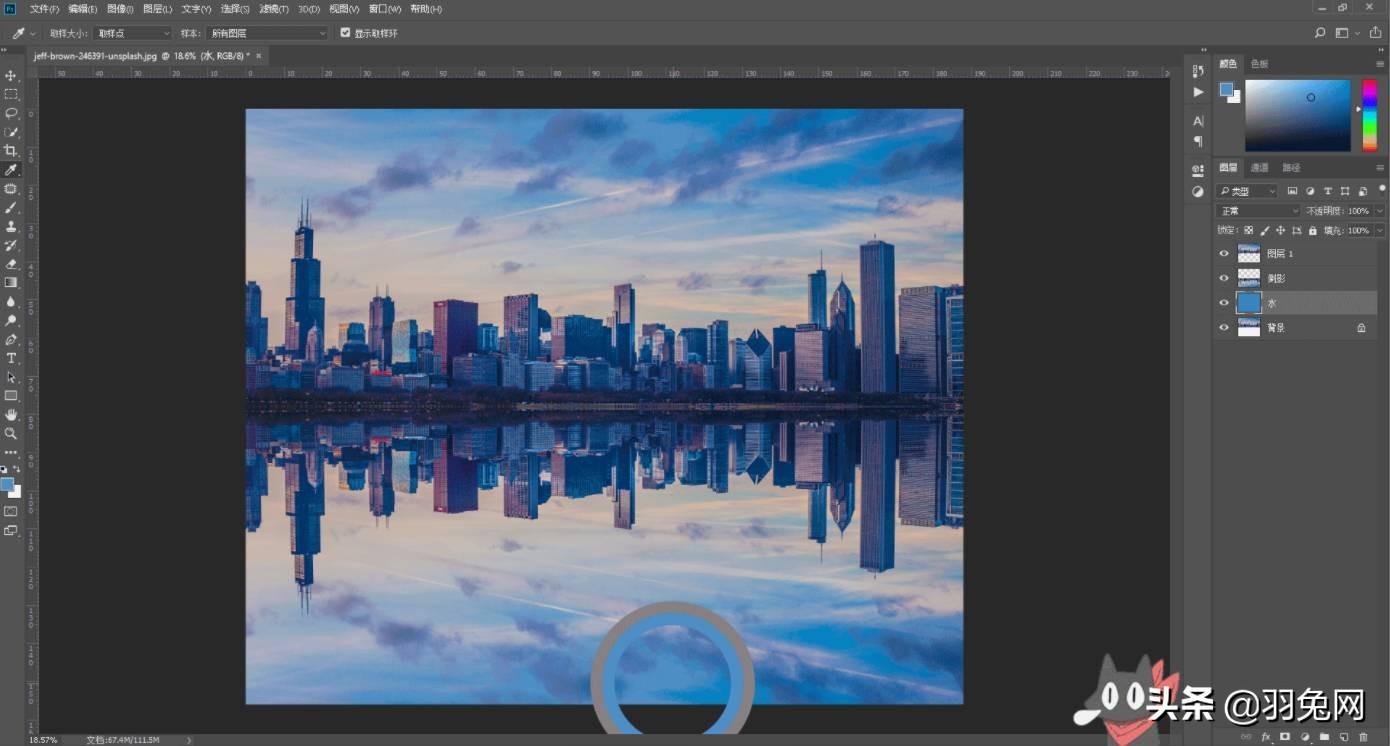The width and height of the screenshot is (1390, 746).
Task: Select the Spot Healing Brush tool
Action: (x=11, y=189)
